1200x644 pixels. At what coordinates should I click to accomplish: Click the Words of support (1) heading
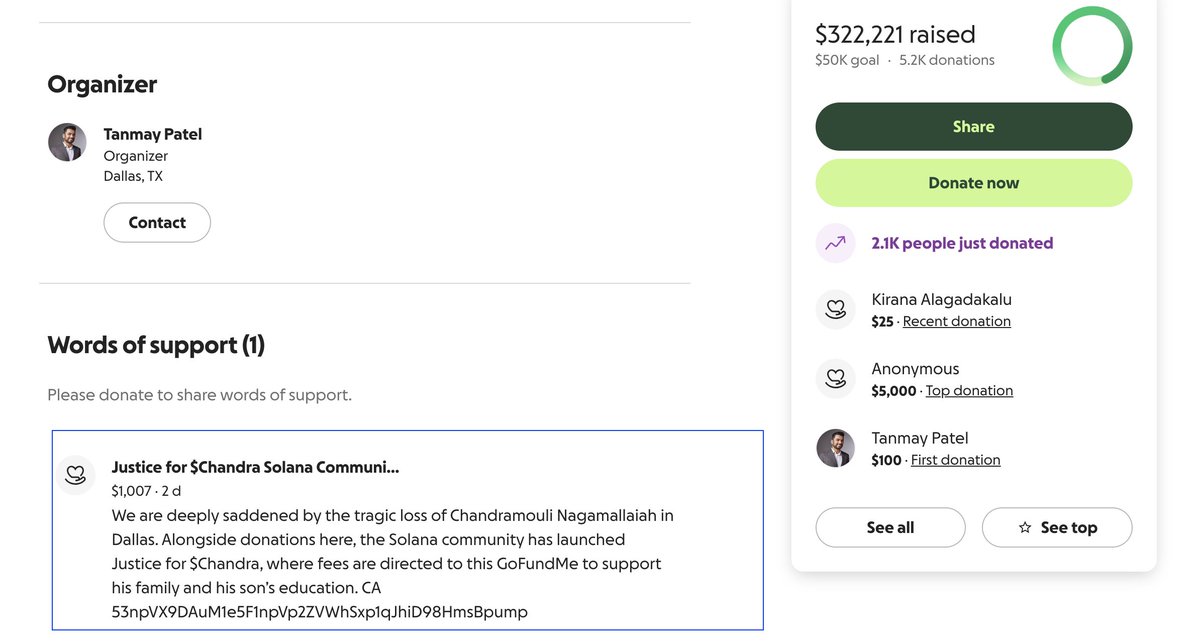(x=156, y=345)
